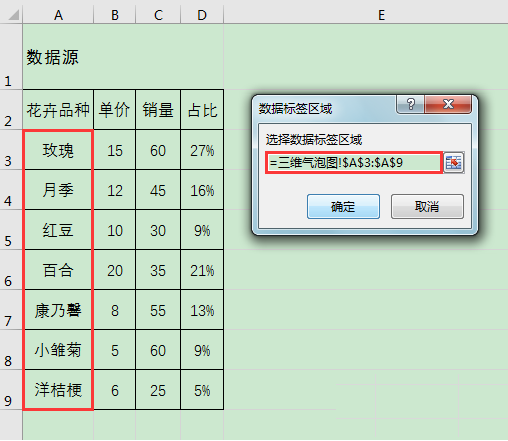Click the 洋桔梗 price cell 6

(115, 390)
